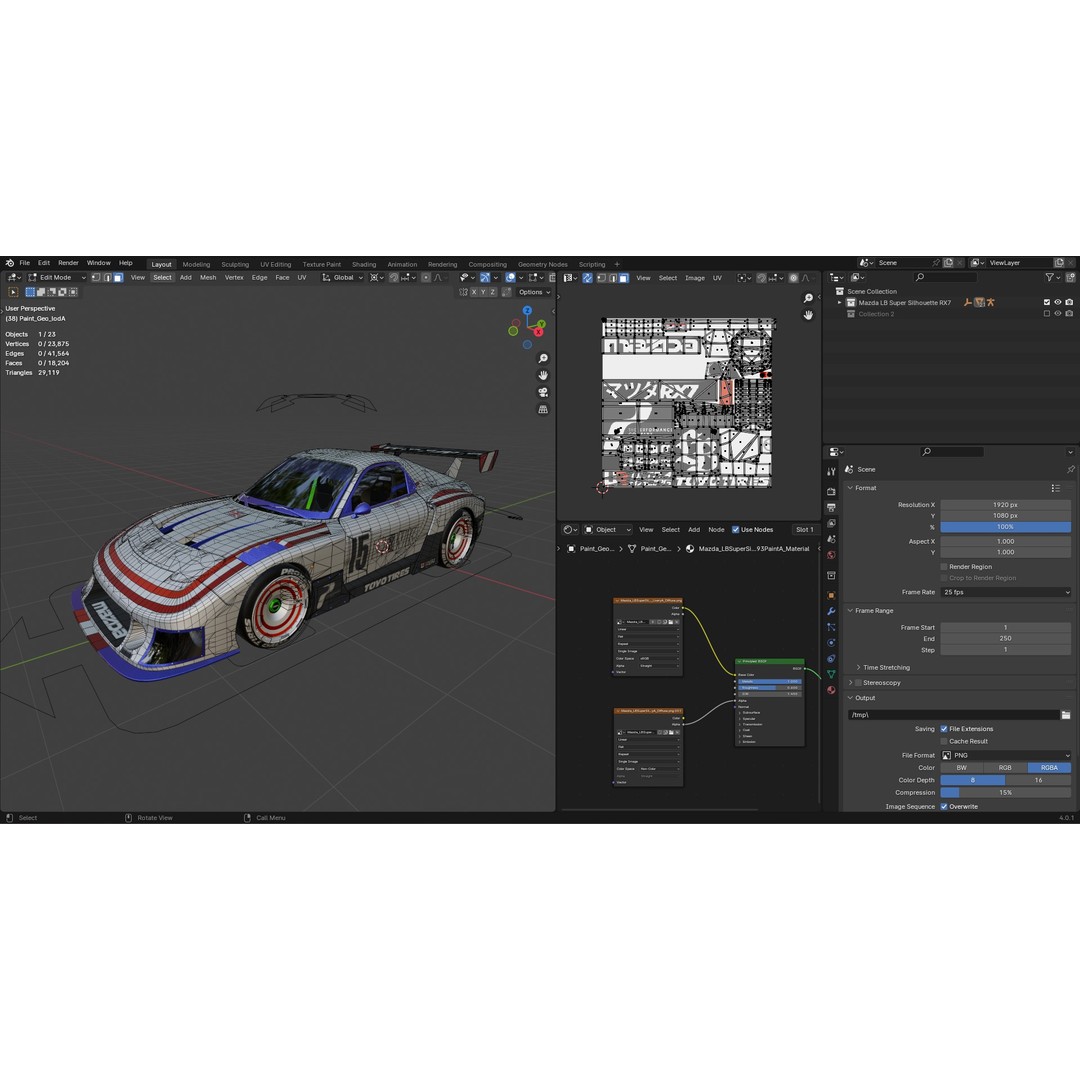Open the World properties tab icon

pyautogui.click(x=831, y=555)
